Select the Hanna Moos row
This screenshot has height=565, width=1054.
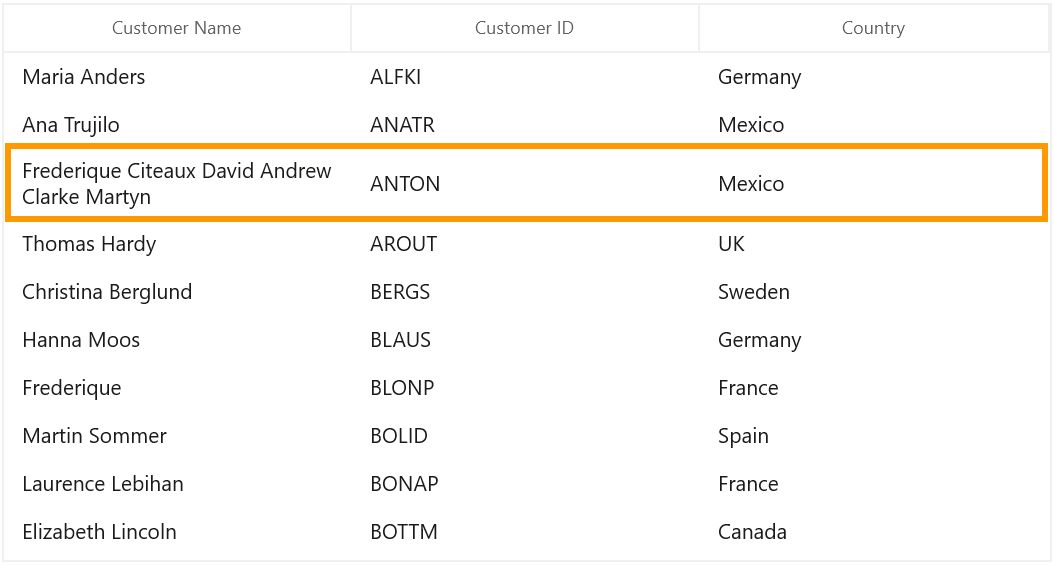click(526, 340)
